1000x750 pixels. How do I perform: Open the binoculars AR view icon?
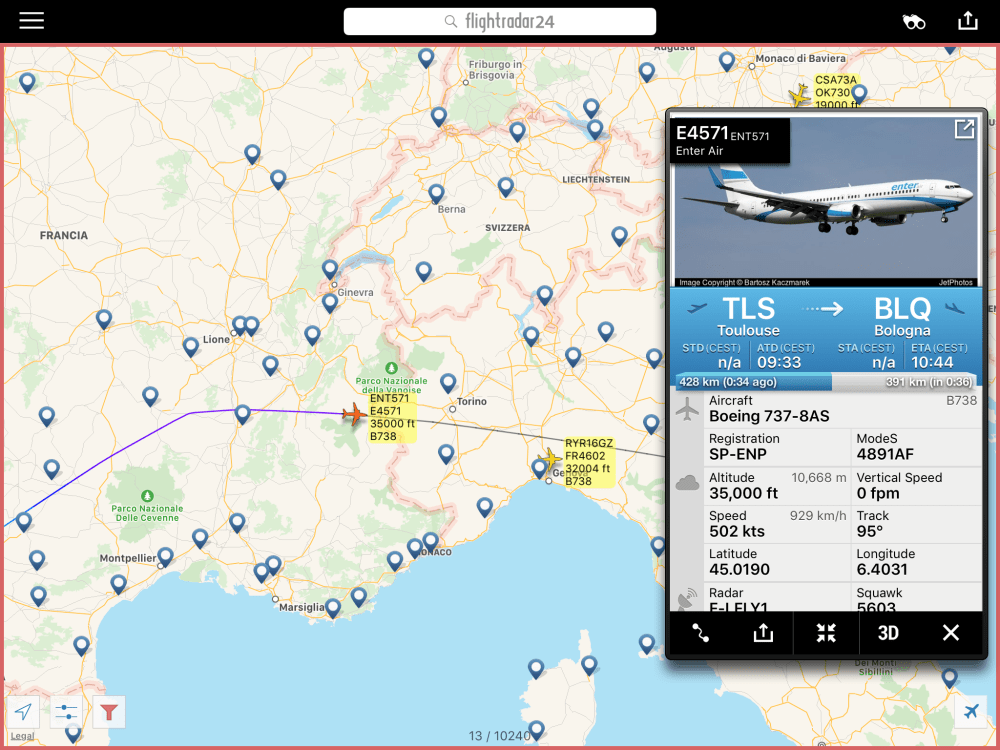coord(914,21)
